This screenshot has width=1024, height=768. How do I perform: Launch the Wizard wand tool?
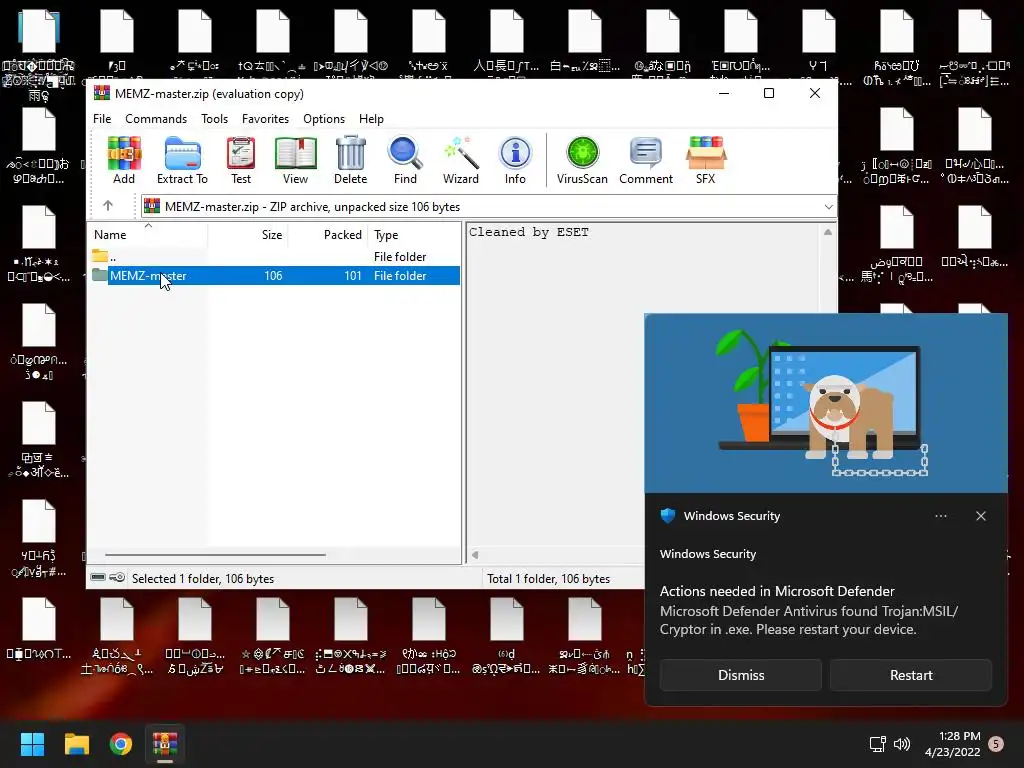(460, 160)
